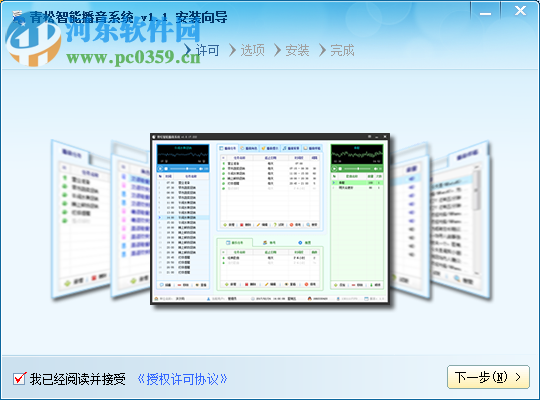
Task: Click the installer app icon in title bar
Action: 18,17
